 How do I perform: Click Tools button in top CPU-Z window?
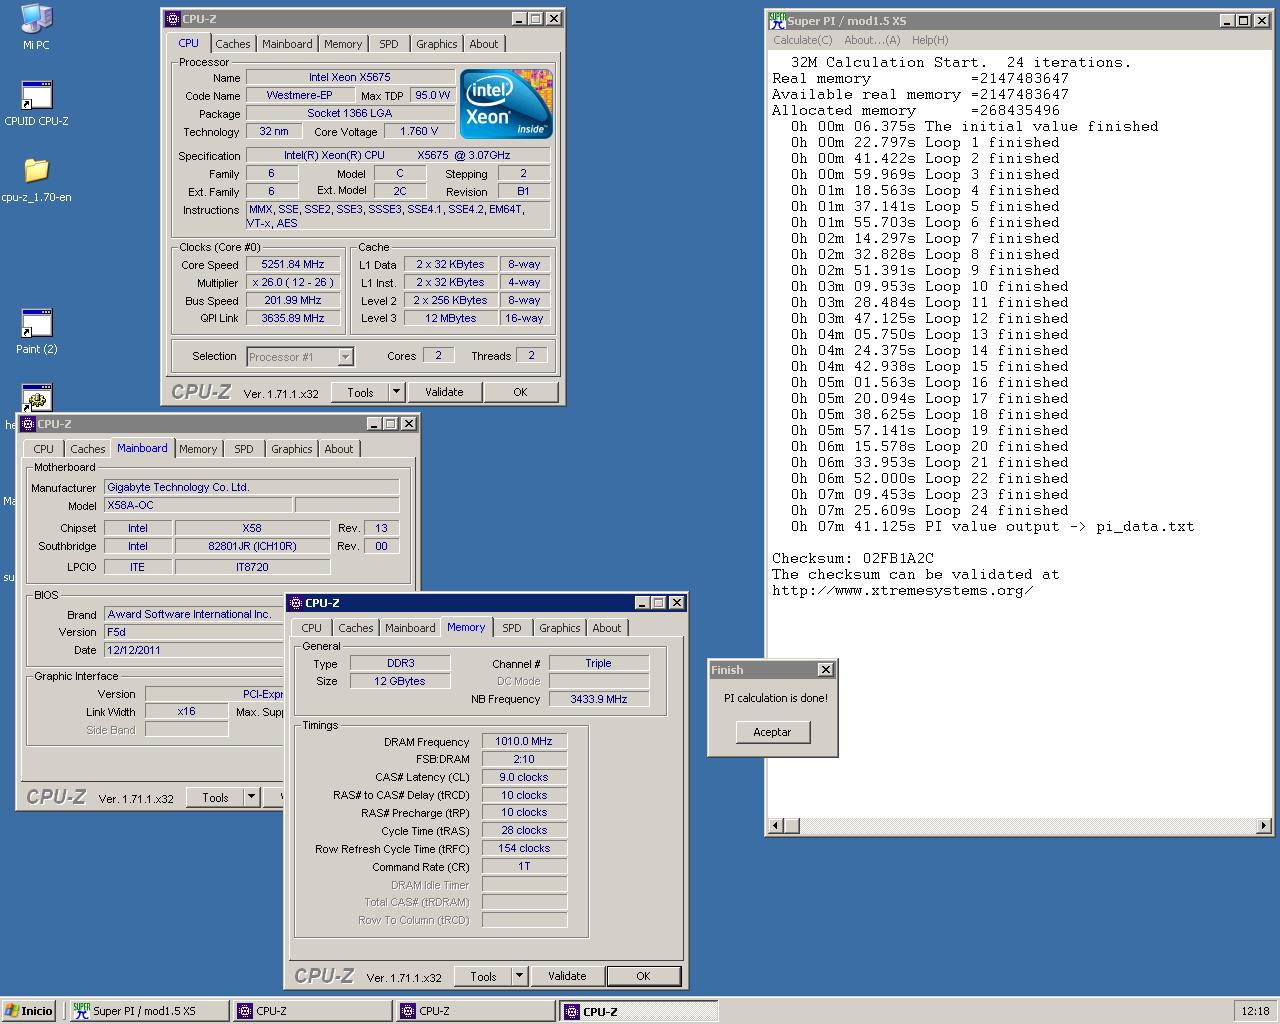[x=360, y=392]
